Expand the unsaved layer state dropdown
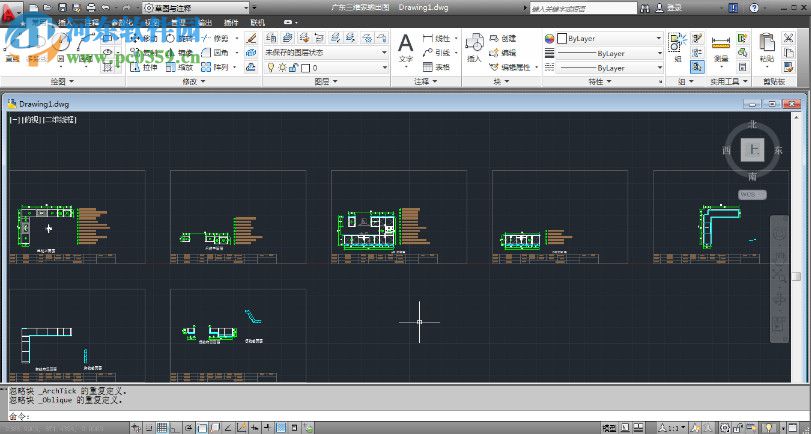This screenshot has width=811, height=434. pyautogui.click(x=385, y=52)
